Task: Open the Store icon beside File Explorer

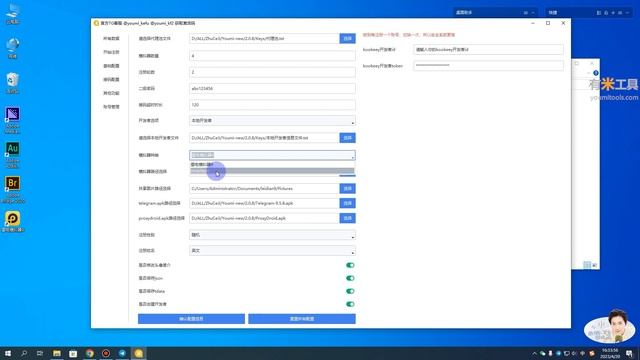Action: tap(73, 353)
